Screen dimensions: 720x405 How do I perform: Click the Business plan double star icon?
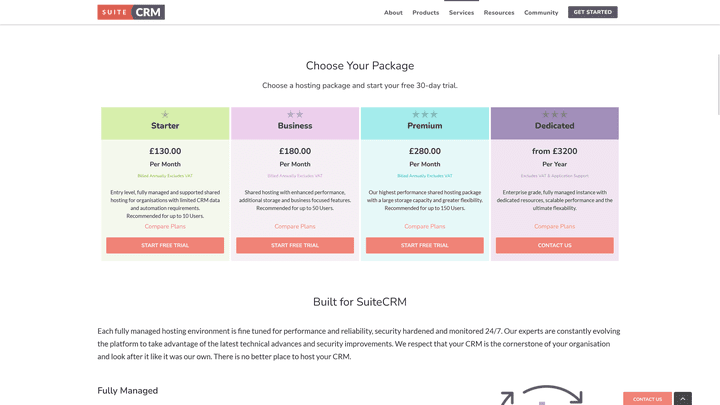(295, 115)
